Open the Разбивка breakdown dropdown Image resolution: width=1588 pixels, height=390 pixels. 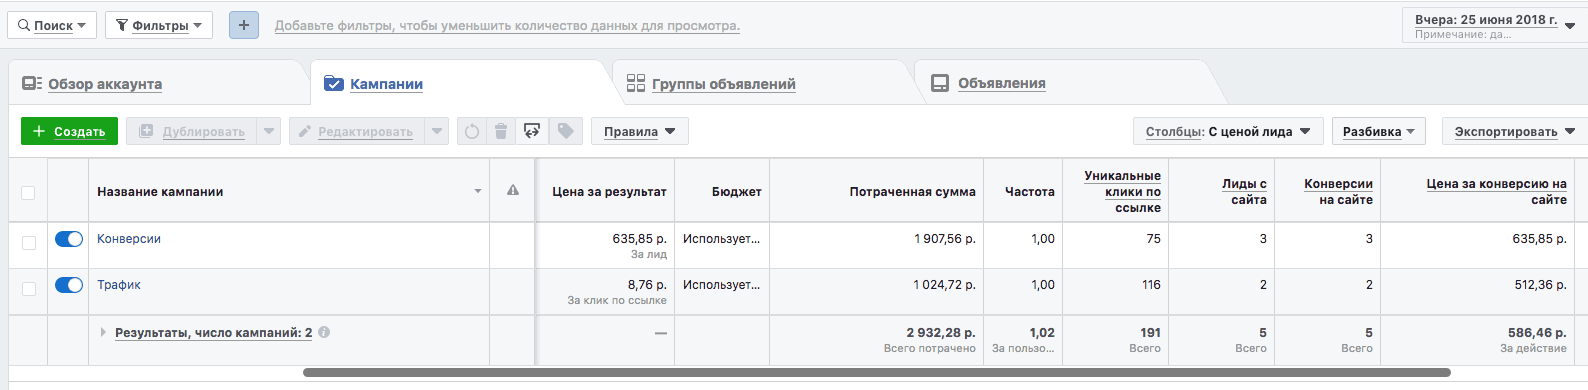pyautogui.click(x=1379, y=131)
